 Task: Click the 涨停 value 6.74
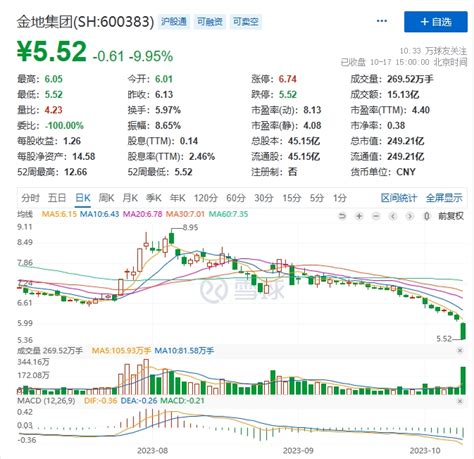(x=287, y=79)
